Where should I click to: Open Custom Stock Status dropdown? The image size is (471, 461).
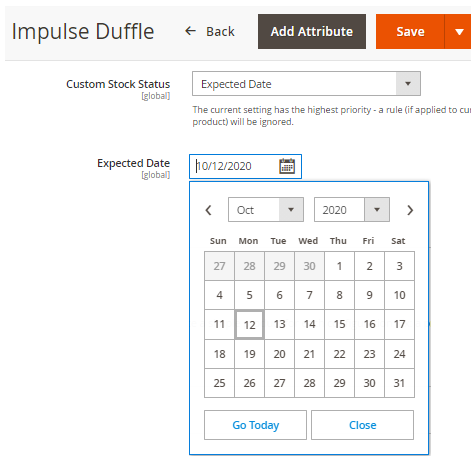306,84
